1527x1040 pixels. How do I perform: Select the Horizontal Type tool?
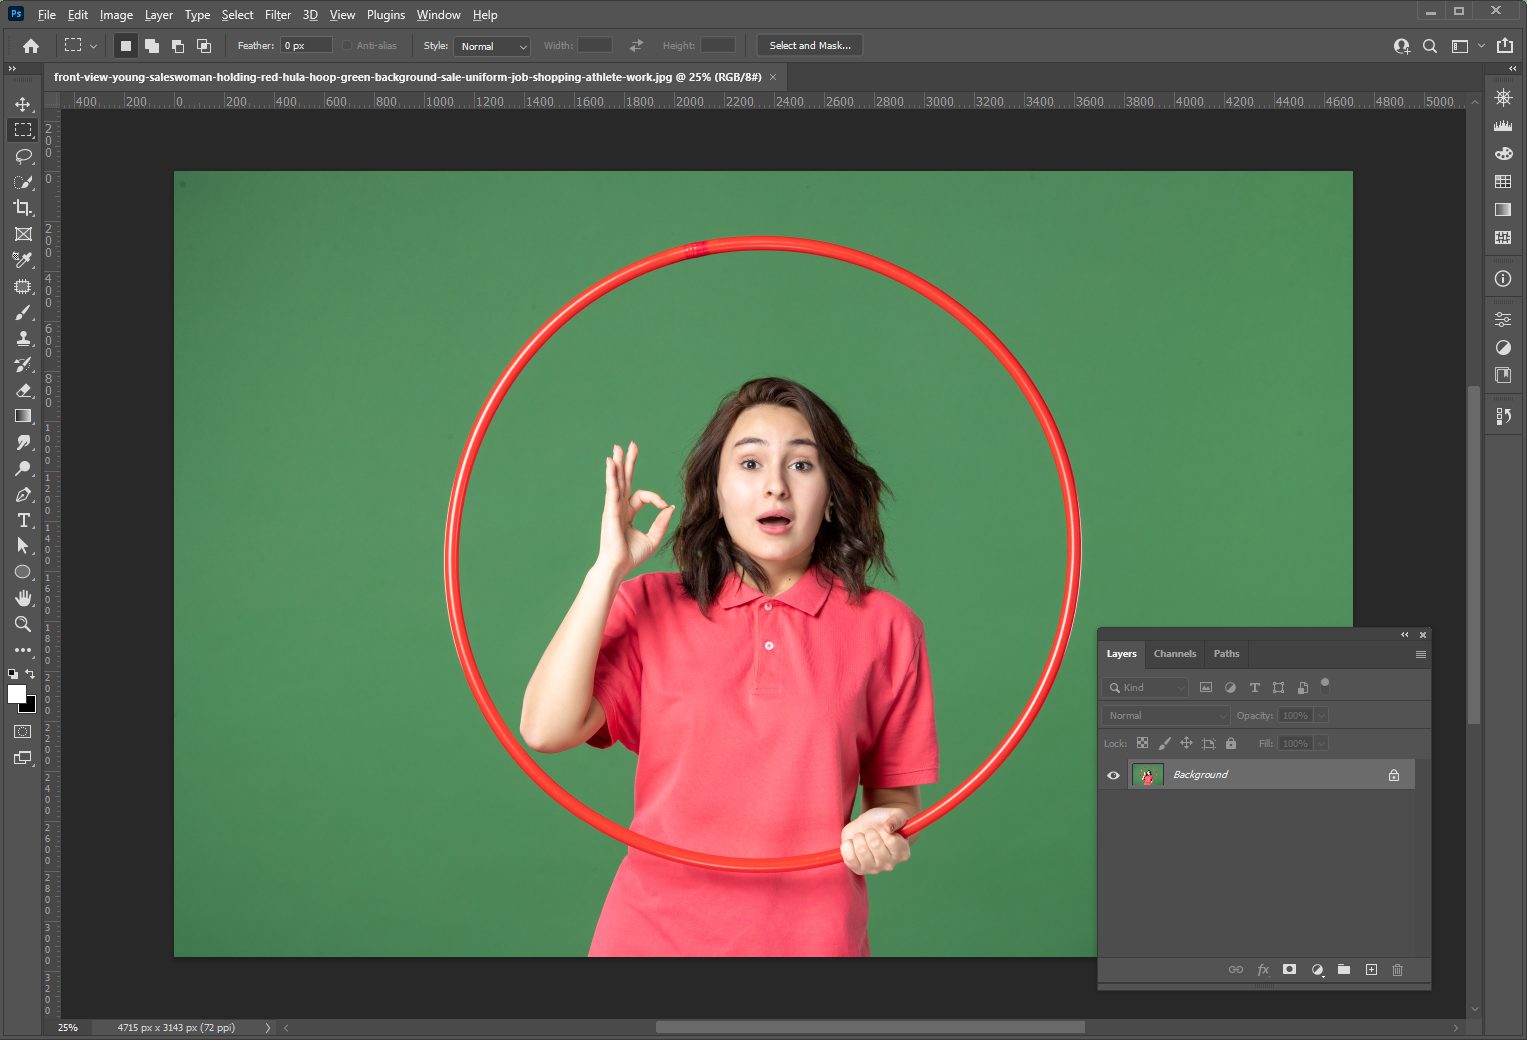(x=23, y=520)
